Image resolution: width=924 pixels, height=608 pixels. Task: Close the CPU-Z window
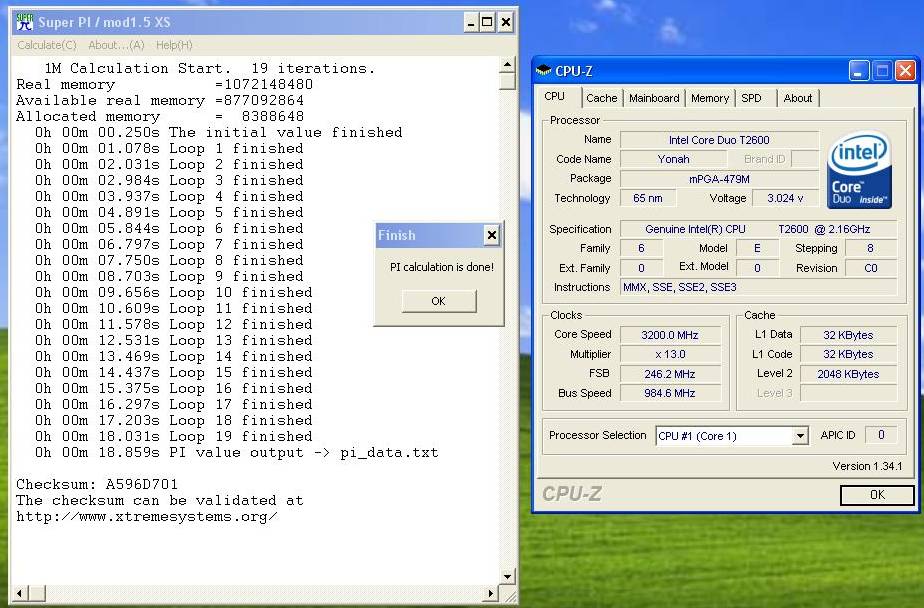(905, 71)
